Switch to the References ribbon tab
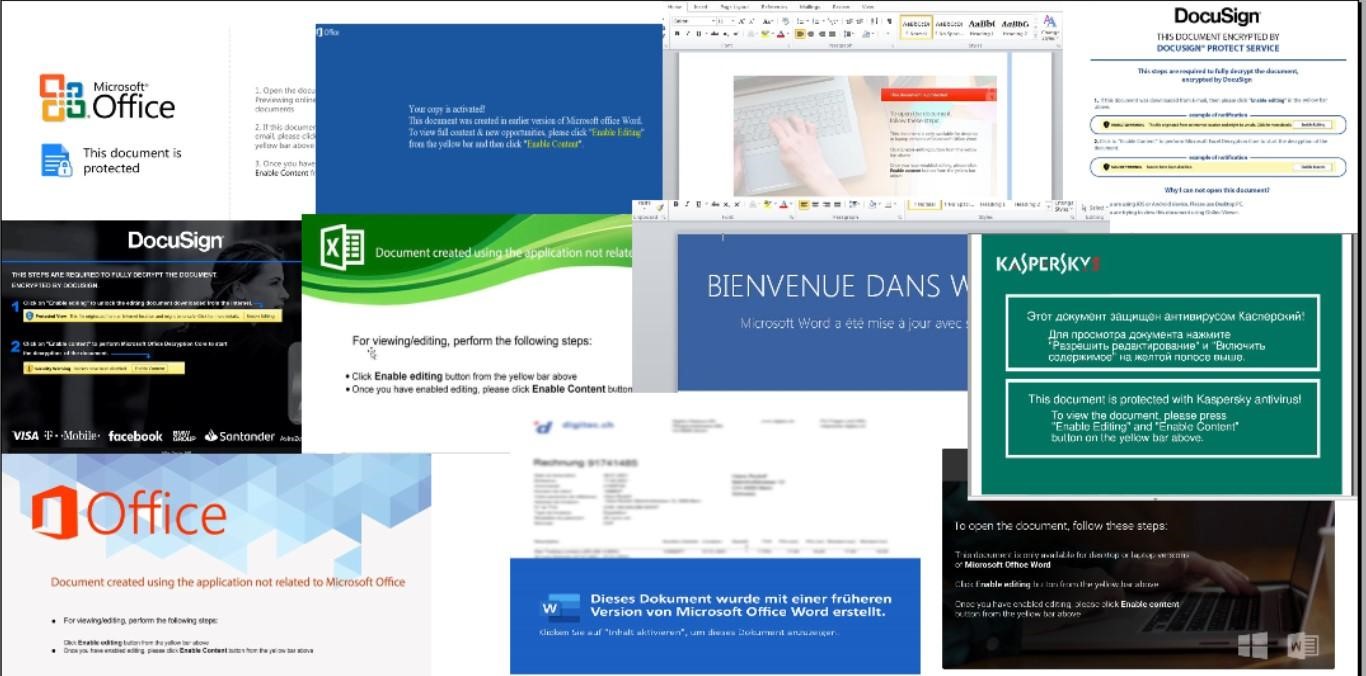Image resolution: width=1366 pixels, height=676 pixels. 774,6
